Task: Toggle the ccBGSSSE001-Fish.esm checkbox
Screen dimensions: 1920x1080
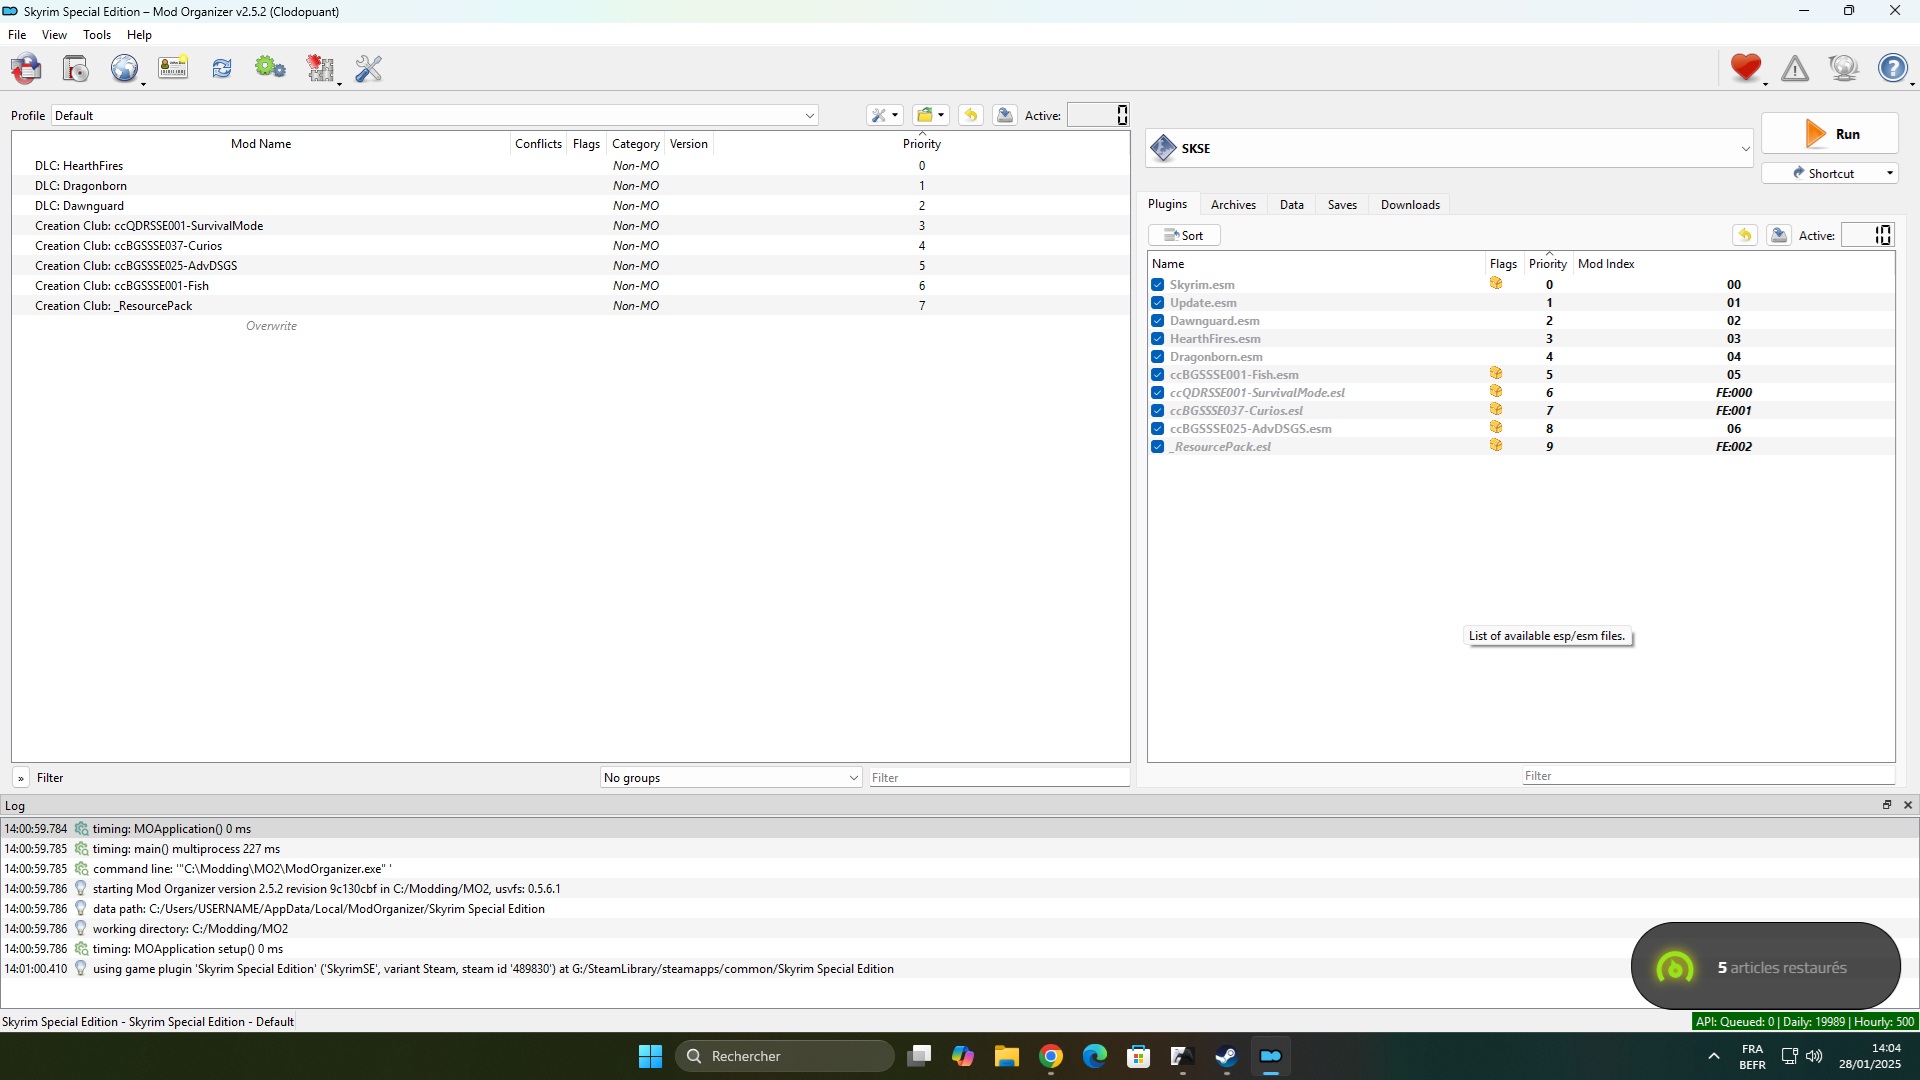Action: (1158, 375)
